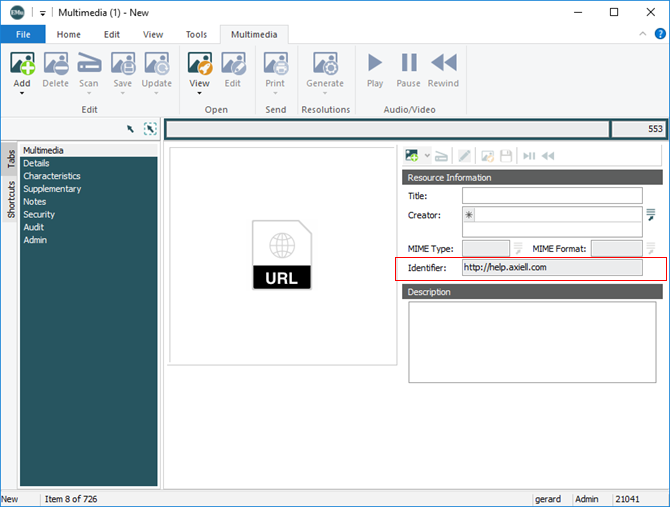This screenshot has width=670, height=507.
Task: Select Security in the tab list
Action: [x=40, y=214]
